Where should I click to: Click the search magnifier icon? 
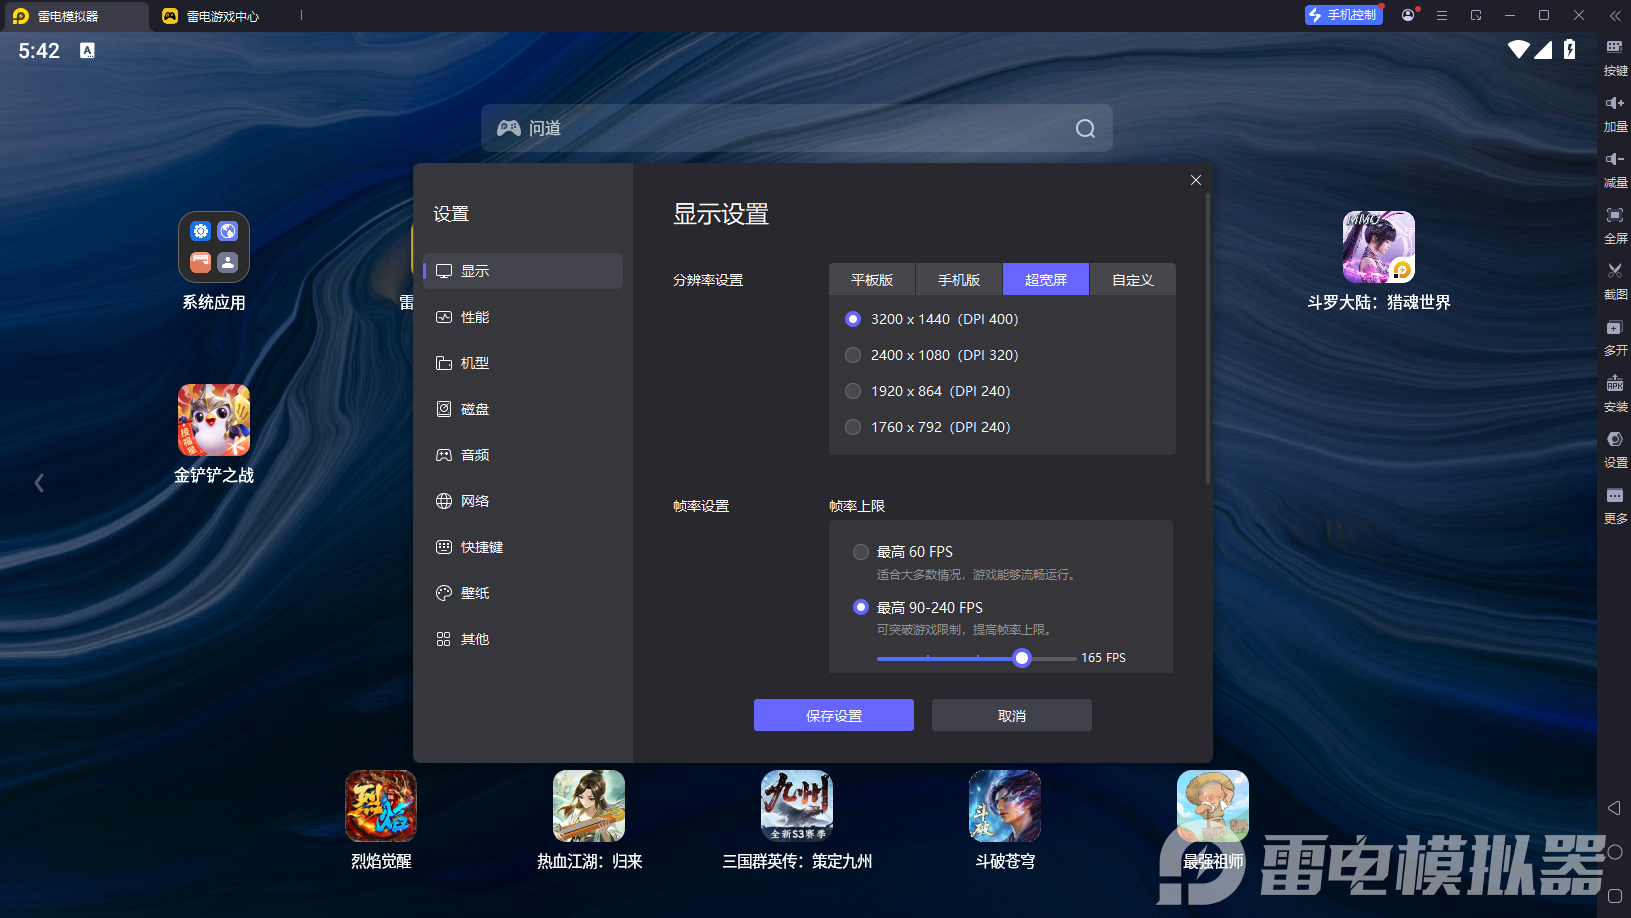pos(1085,128)
